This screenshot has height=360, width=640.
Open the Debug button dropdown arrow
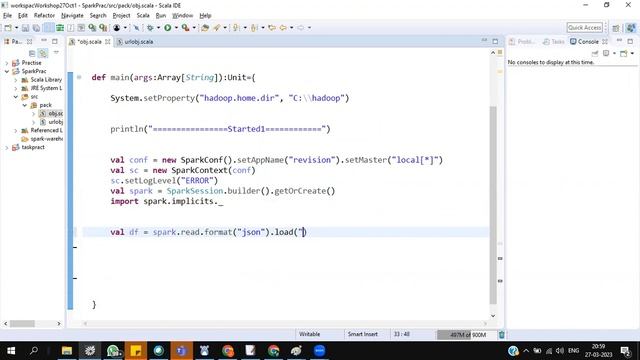tap(158, 28)
